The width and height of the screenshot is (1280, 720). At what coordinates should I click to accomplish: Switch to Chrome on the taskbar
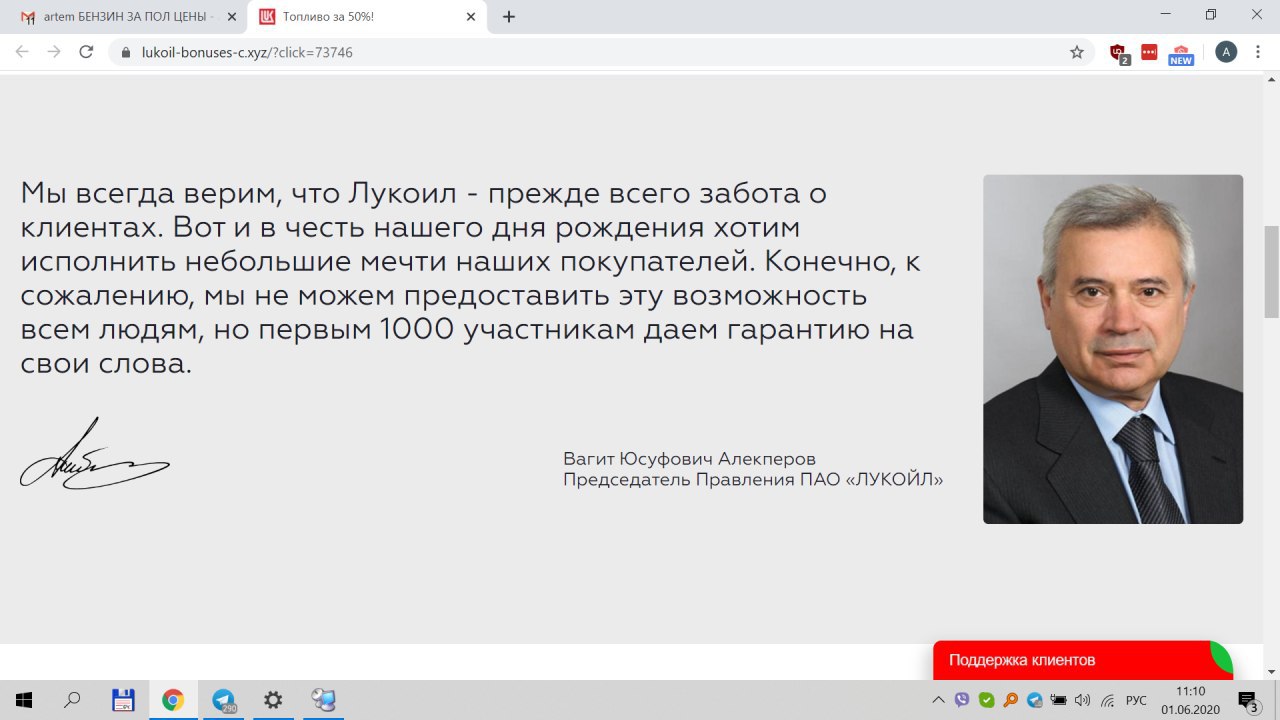point(173,700)
